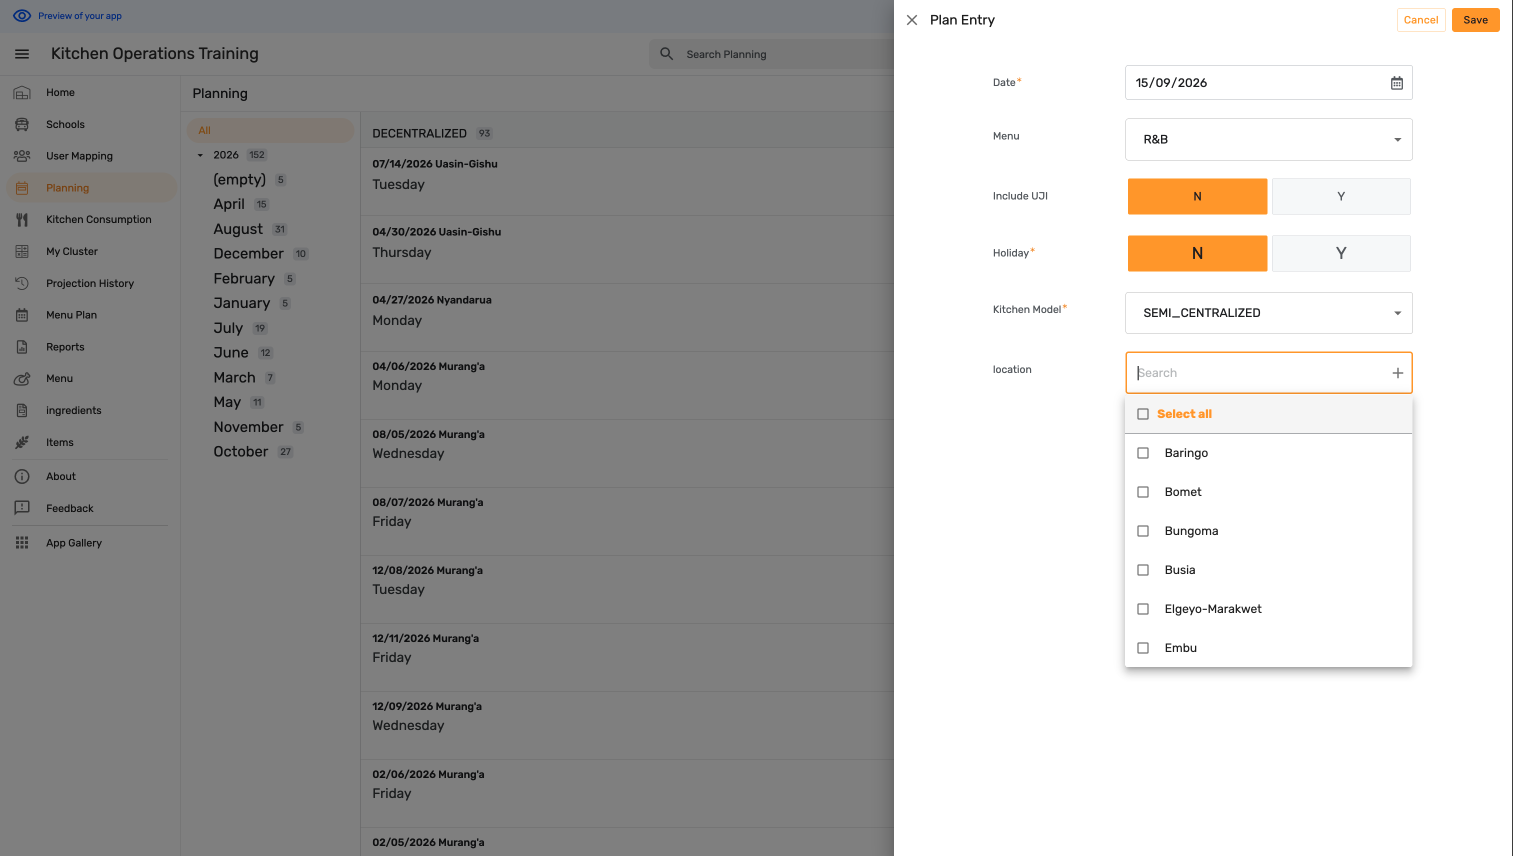Click the preview eye icon
Screen dimensions: 1513x856
(x=22, y=16)
